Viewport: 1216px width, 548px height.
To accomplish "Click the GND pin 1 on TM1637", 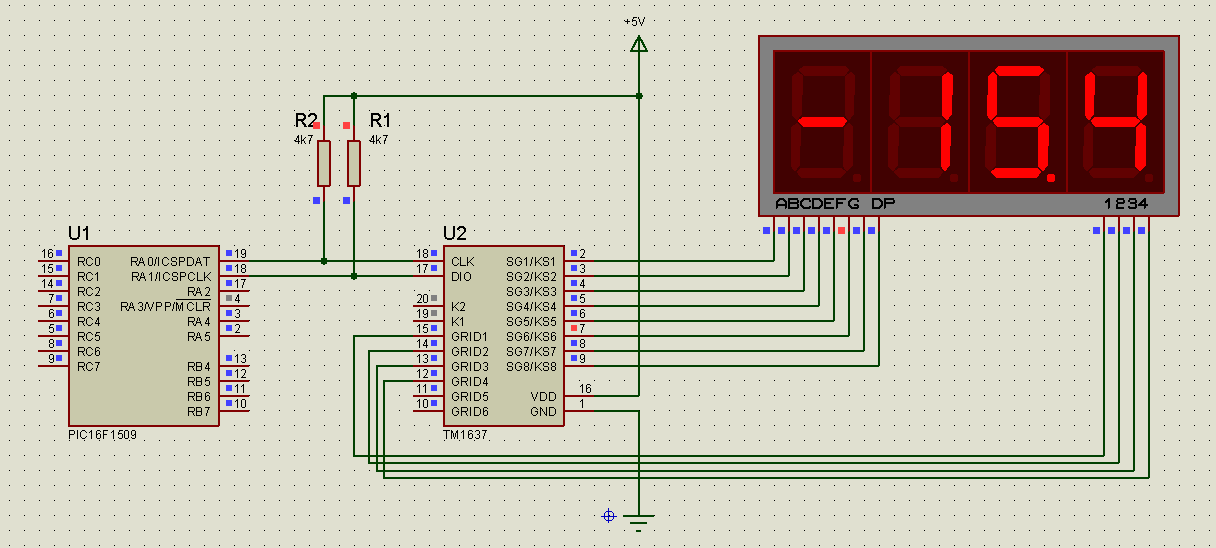I will [580, 411].
